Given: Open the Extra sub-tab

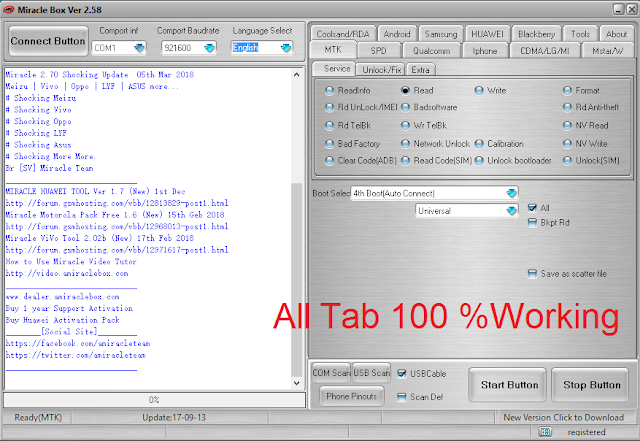Looking at the screenshot, I should (420, 70).
